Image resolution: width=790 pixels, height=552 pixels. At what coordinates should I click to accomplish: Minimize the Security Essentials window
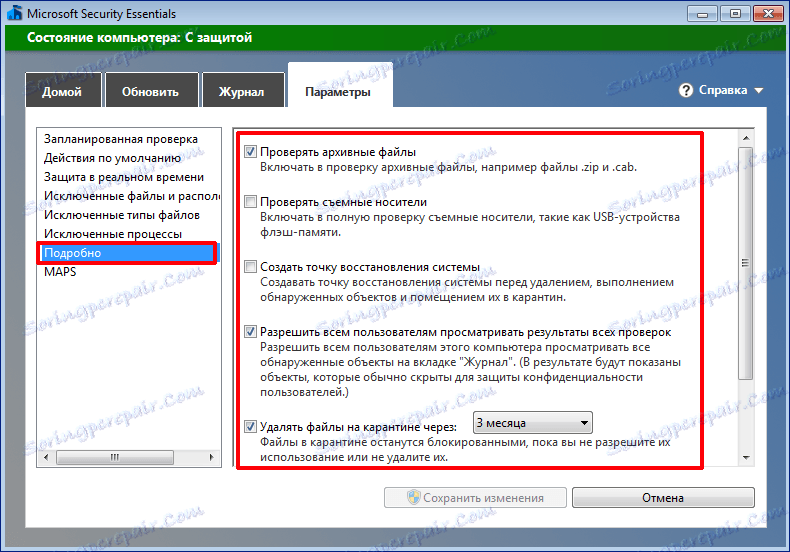702,14
